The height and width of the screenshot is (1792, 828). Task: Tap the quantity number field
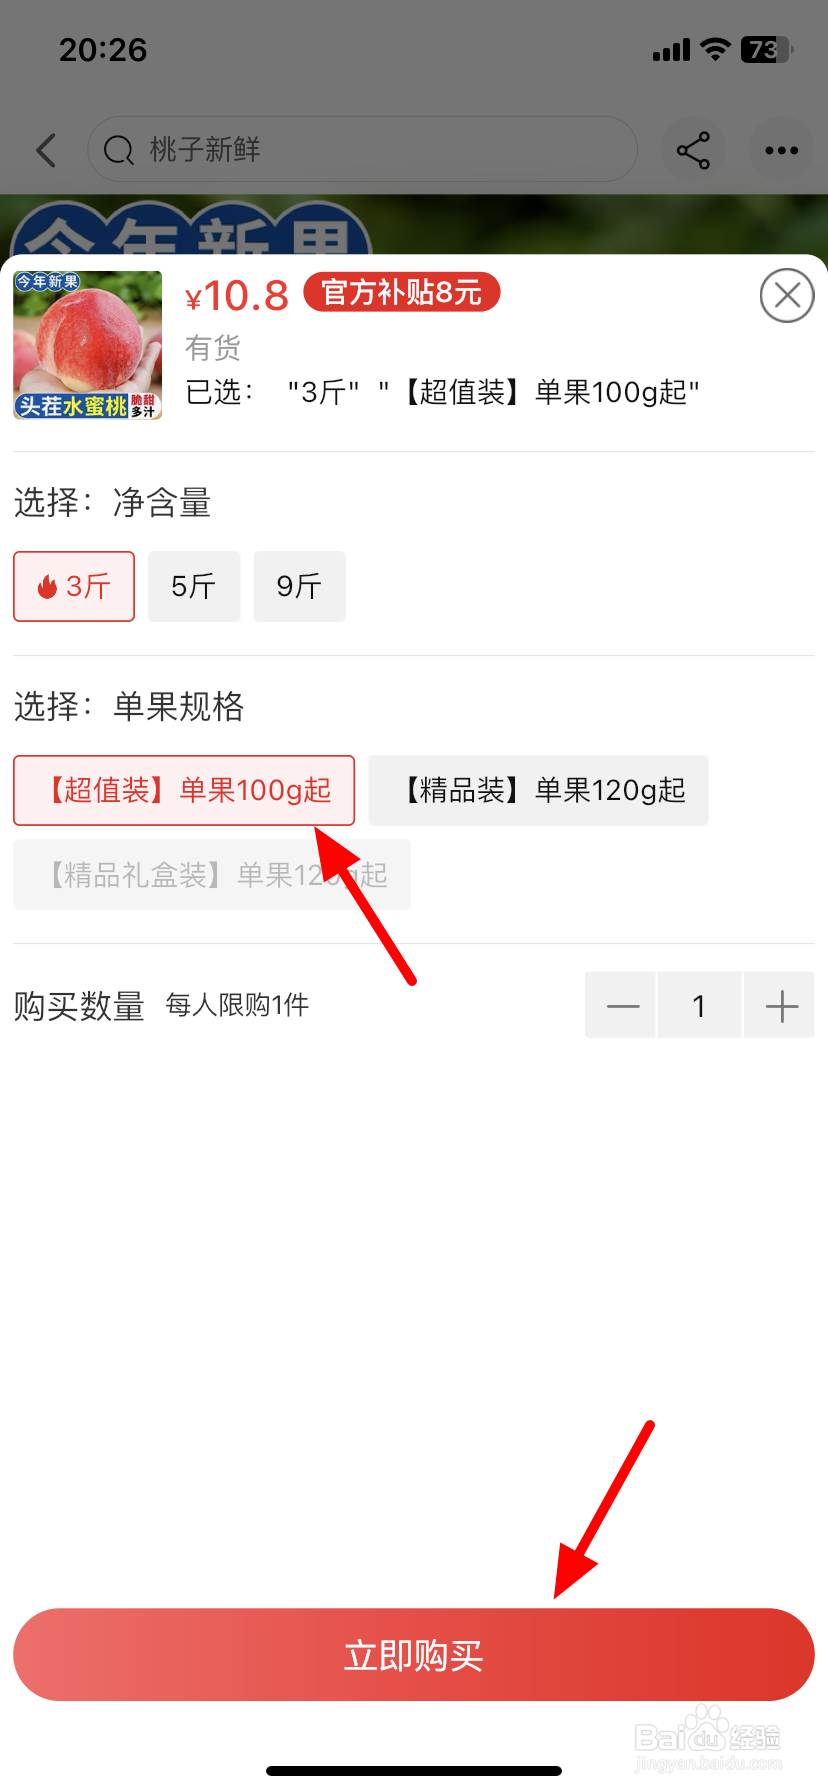pyautogui.click(x=699, y=1005)
